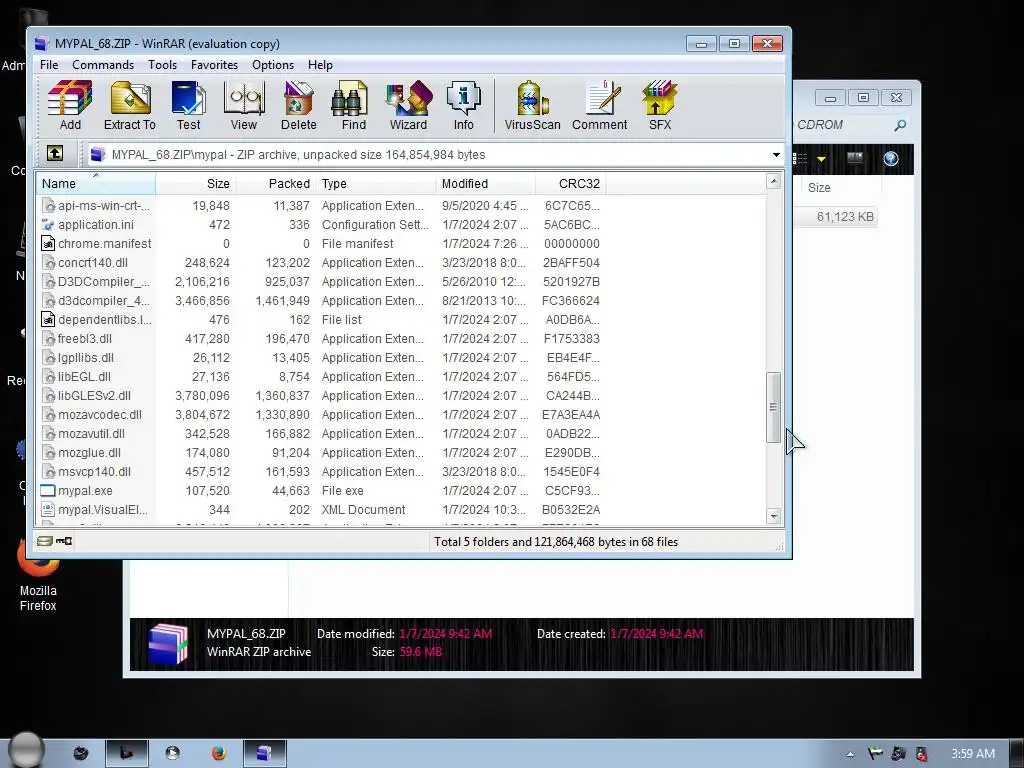Click Firefox icon in the taskbar

point(219,753)
